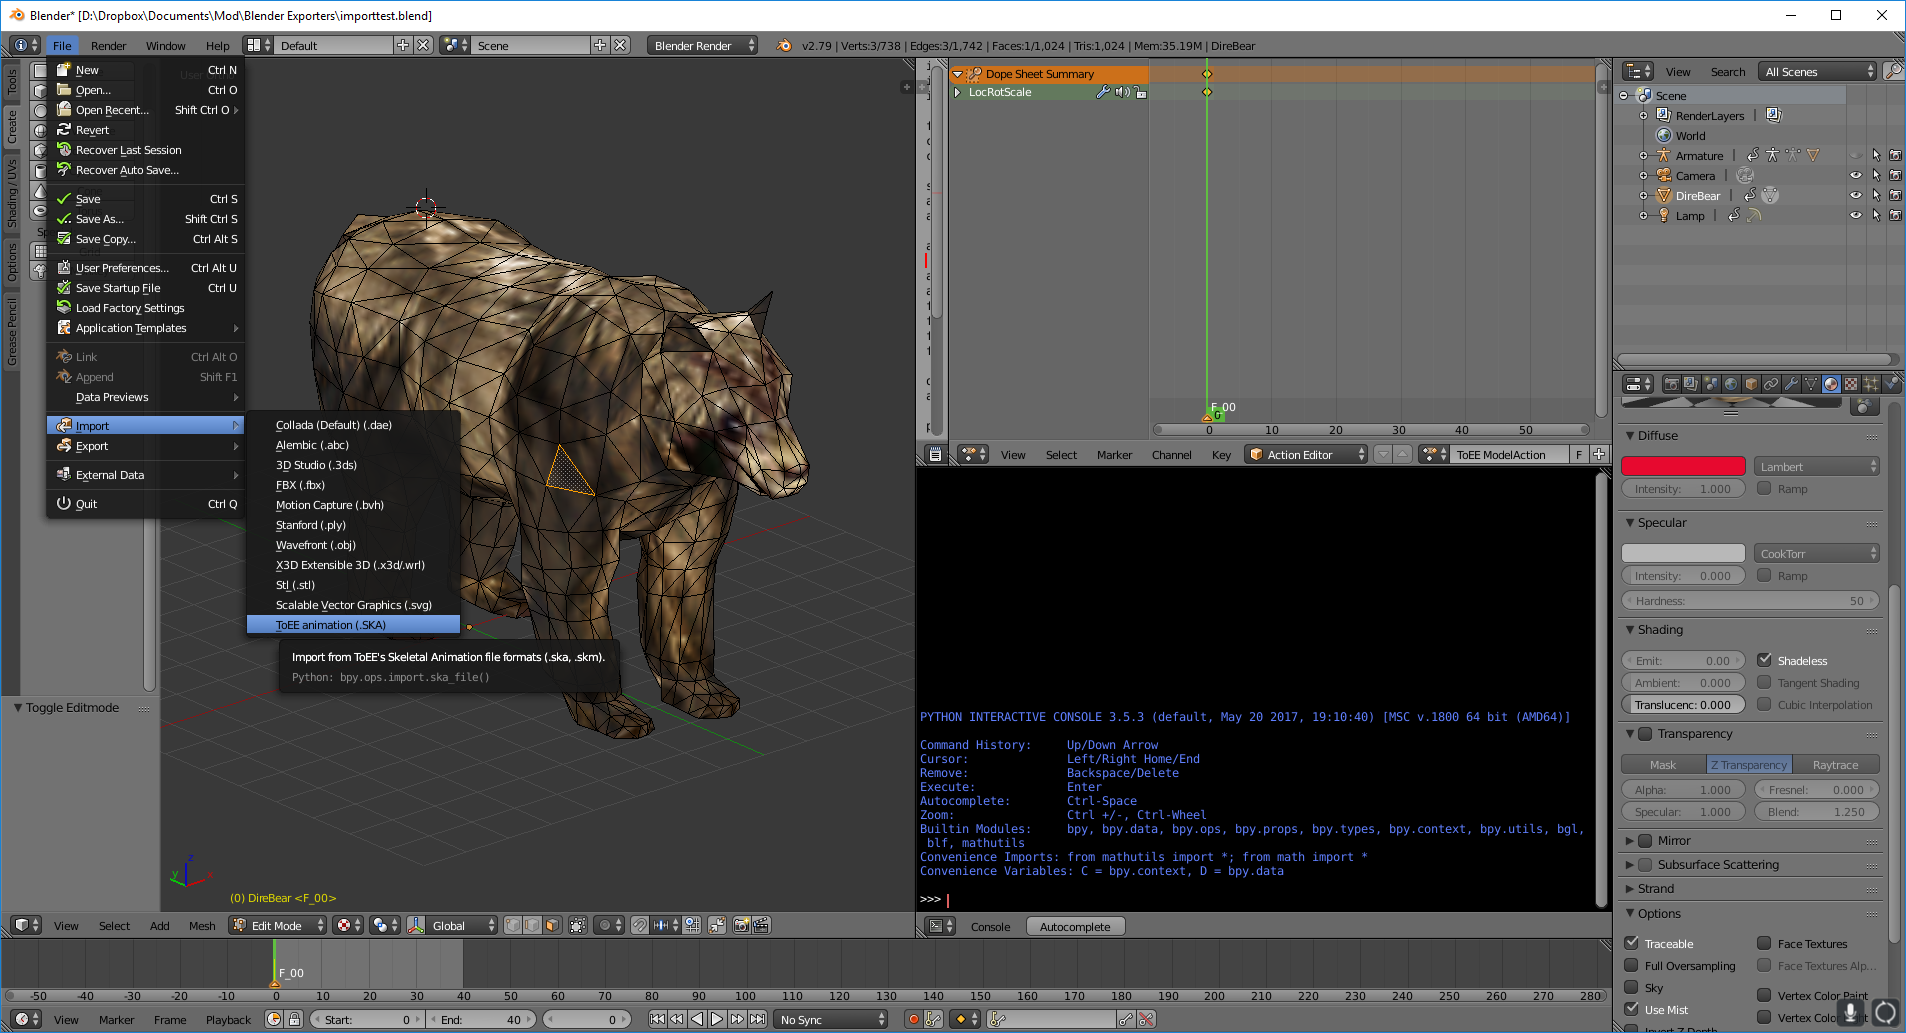Screen dimensions: 1906x1033
Task: Open the Blender Render engine dropdown
Action: tap(703, 45)
